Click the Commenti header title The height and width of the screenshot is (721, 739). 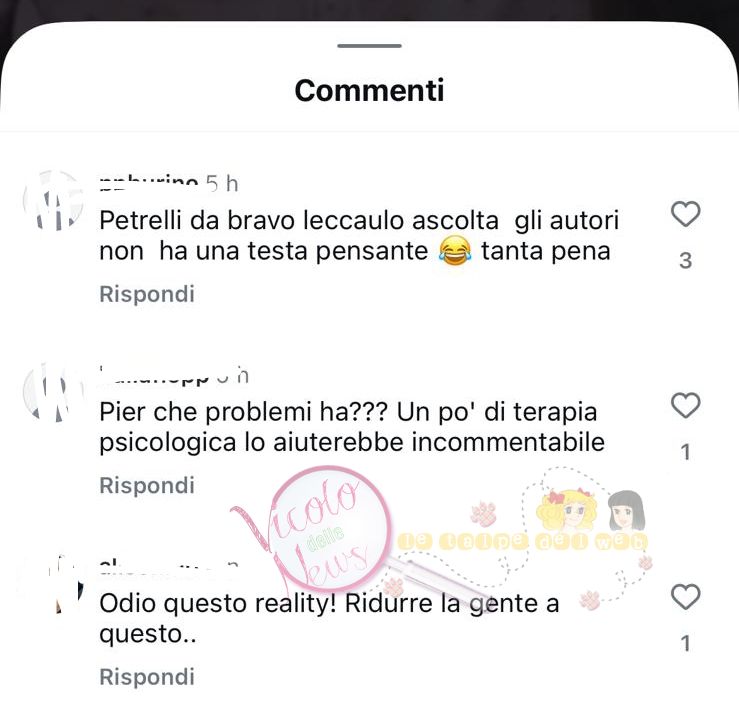[x=370, y=90]
